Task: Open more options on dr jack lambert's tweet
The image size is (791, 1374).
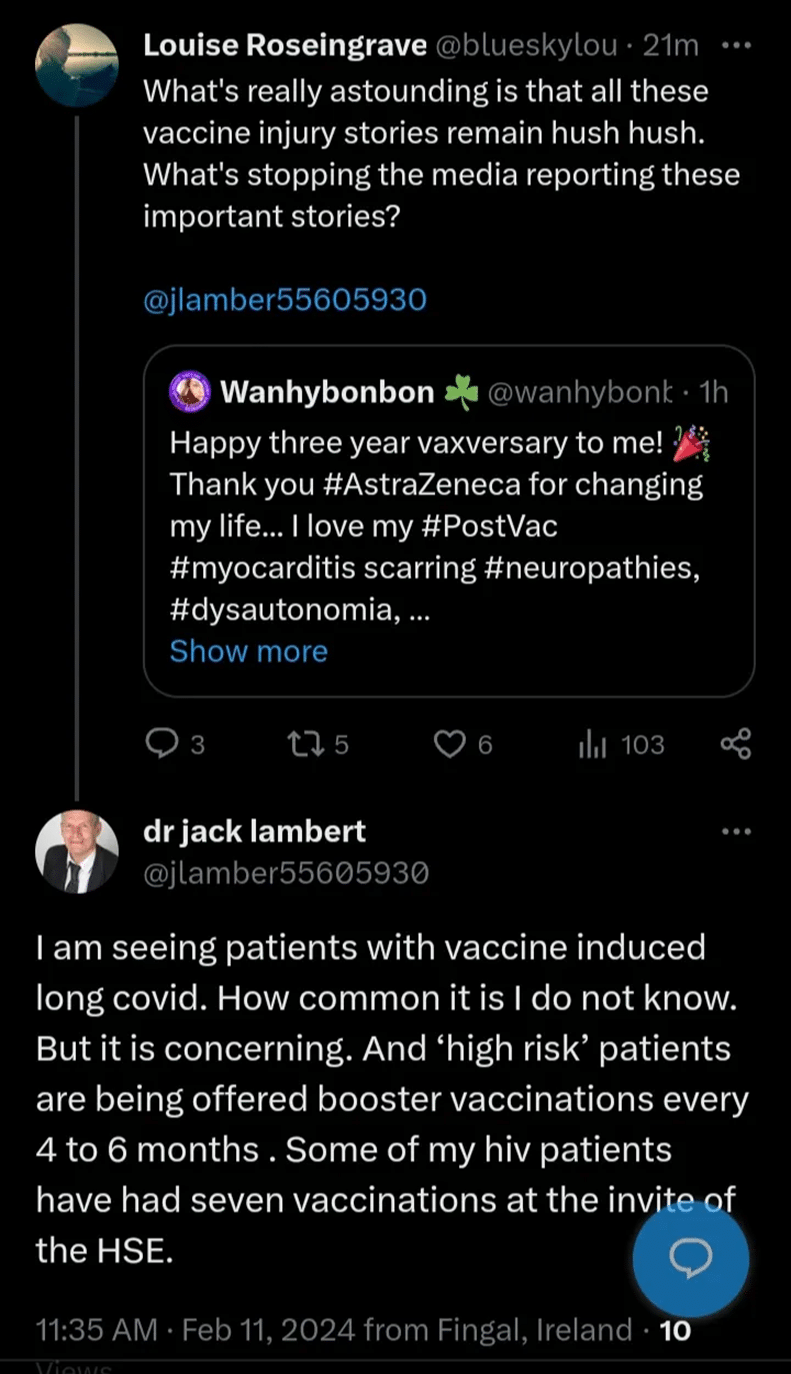Action: click(x=736, y=832)
